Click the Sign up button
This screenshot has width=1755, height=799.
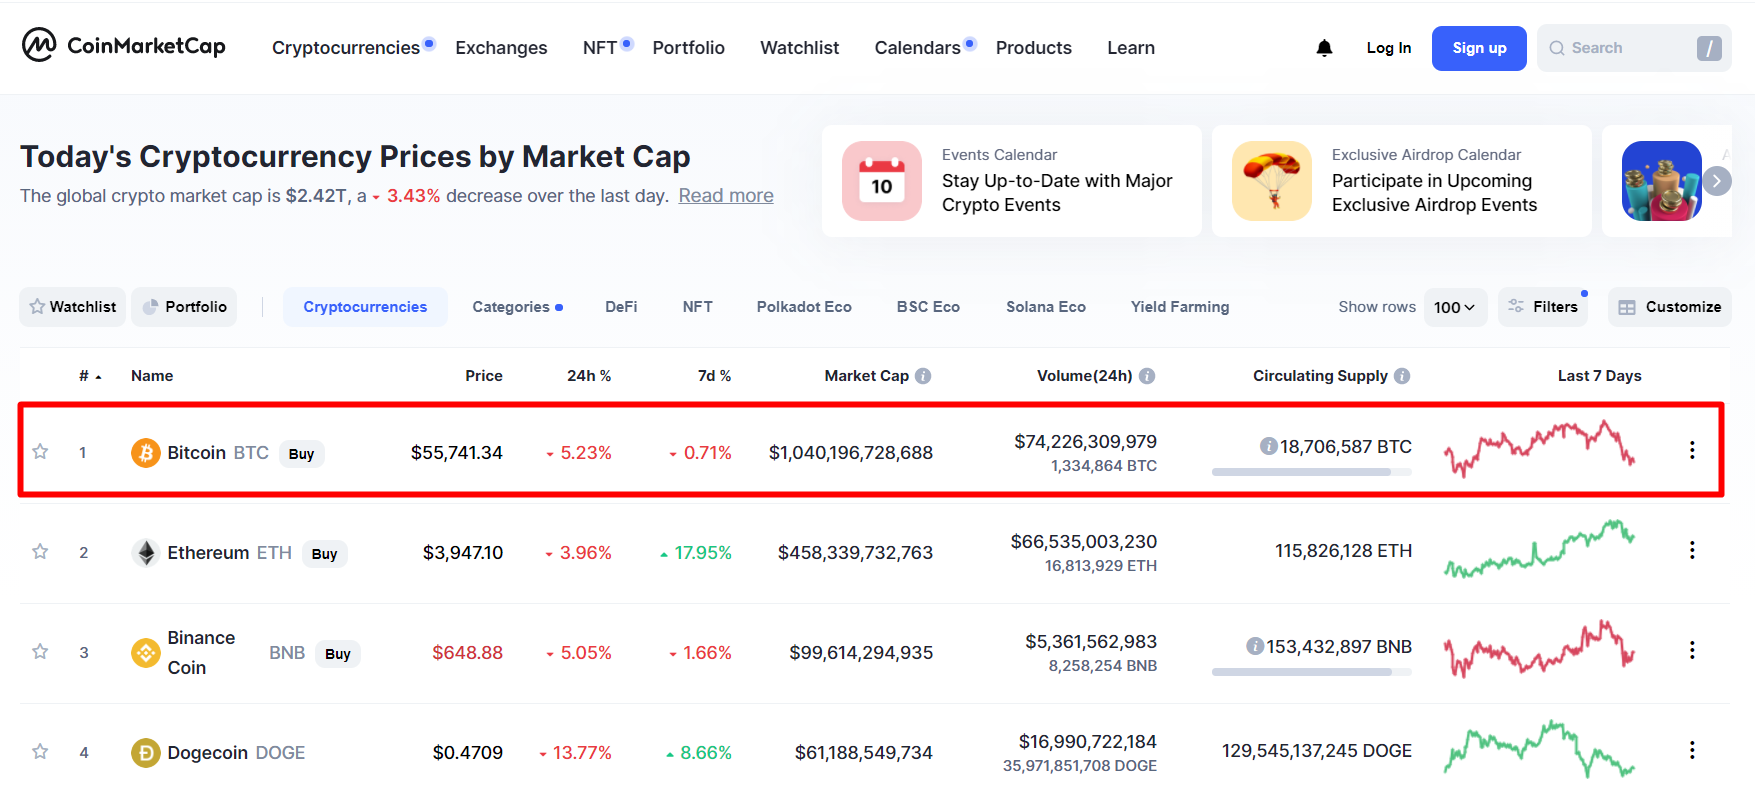tap(1479, 48)
